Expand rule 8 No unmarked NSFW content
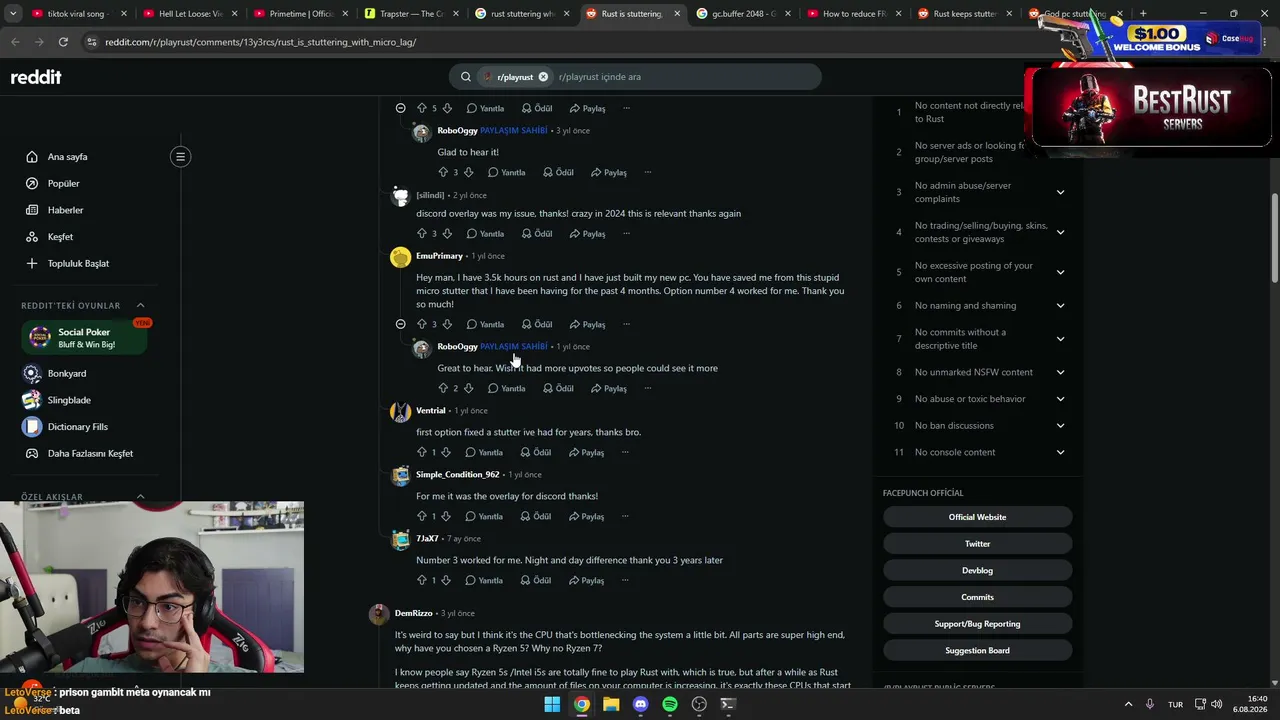The height and width of the screenshot is (720, 1280). [x=1060, y=372]
